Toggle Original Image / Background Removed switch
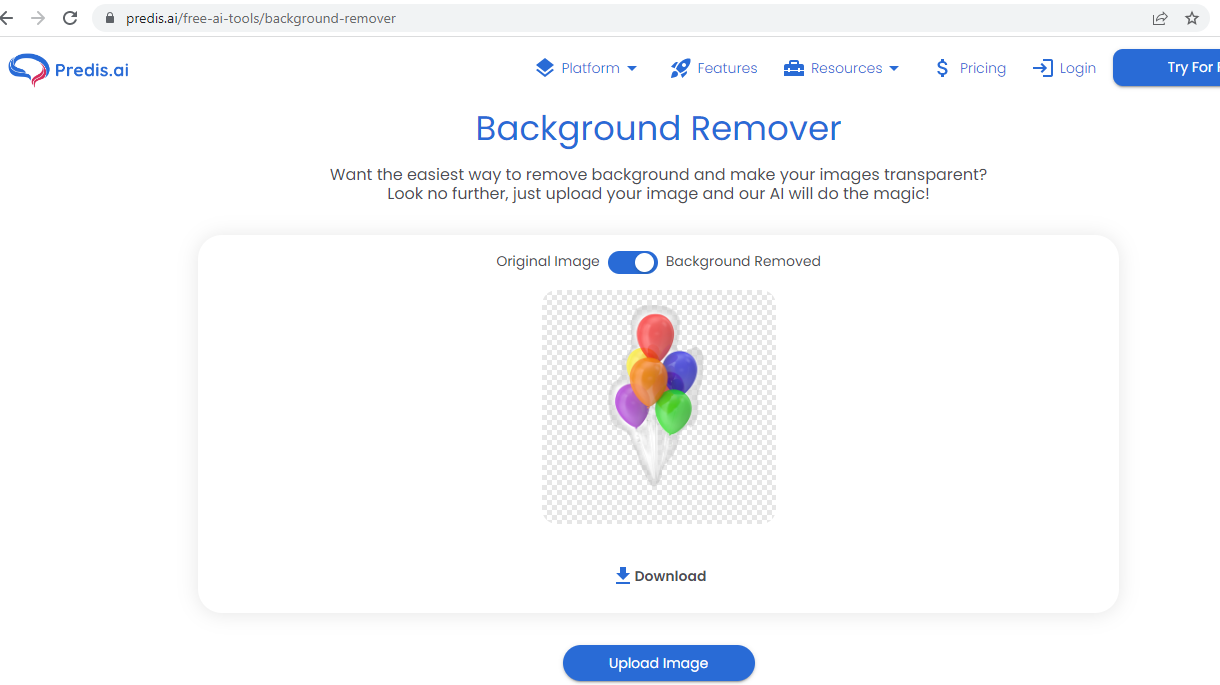 click(633, 262)
